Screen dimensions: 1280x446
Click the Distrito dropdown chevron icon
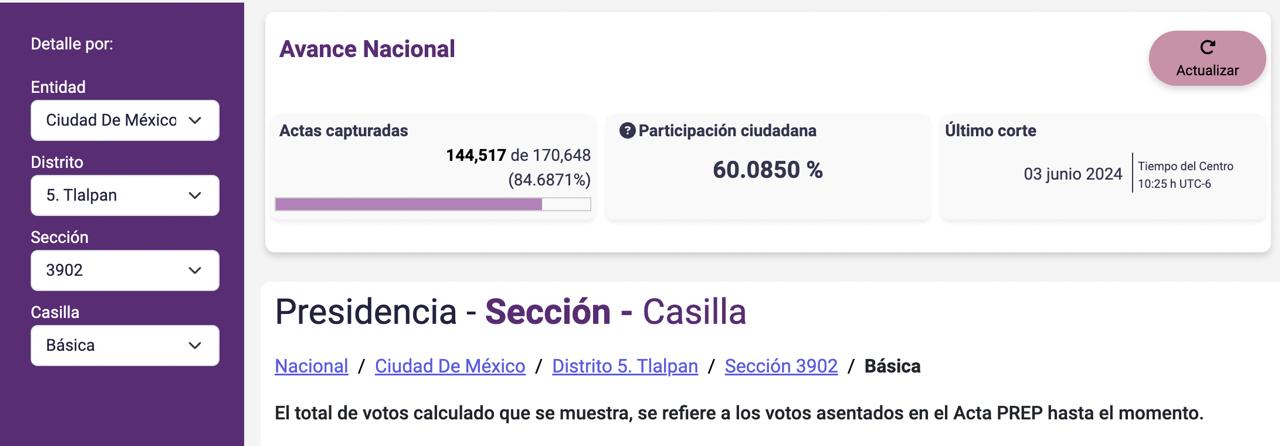click(195, 195)
